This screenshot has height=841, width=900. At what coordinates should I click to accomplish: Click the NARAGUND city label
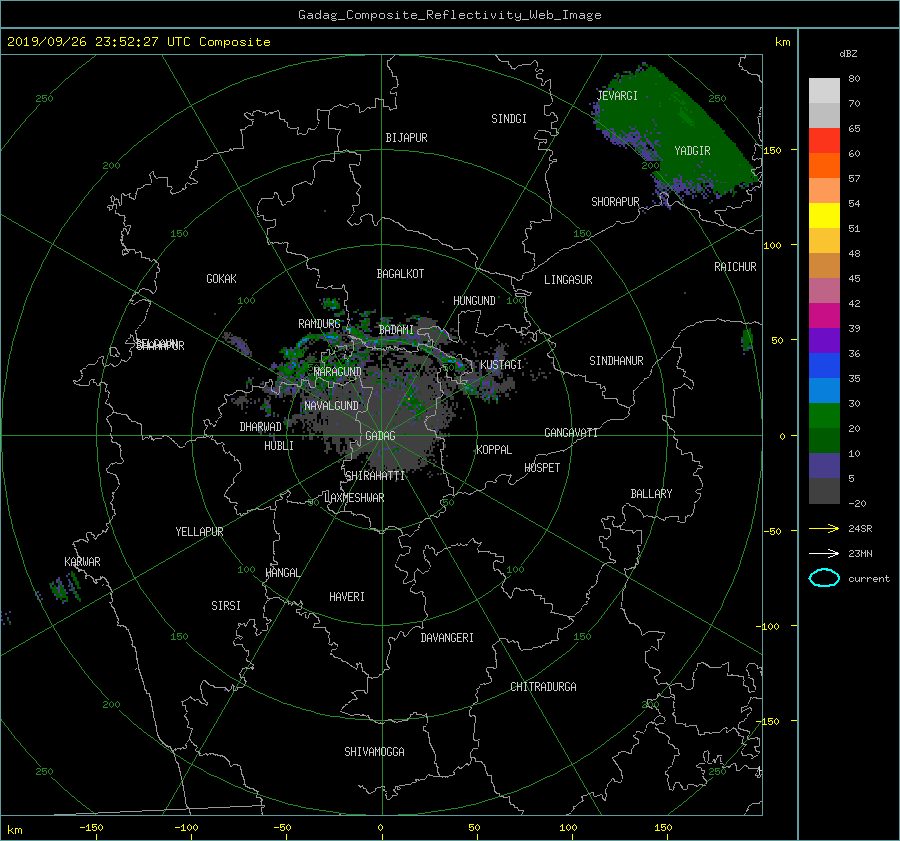(x=338, y=372)
